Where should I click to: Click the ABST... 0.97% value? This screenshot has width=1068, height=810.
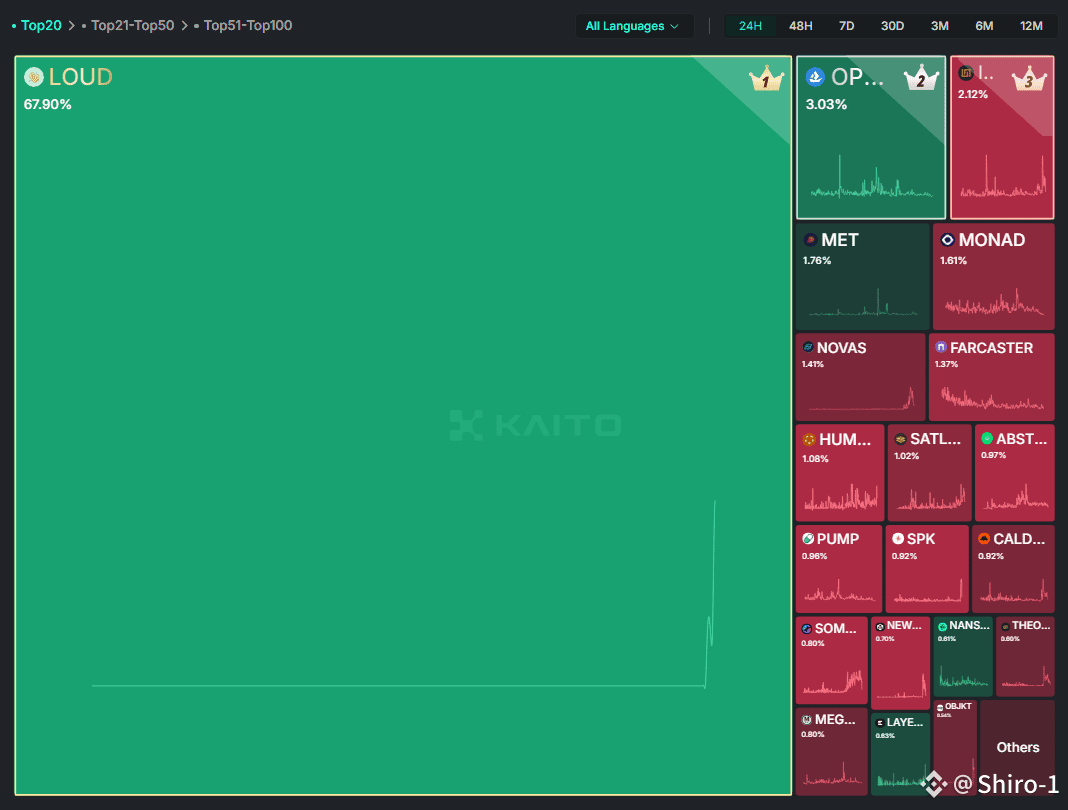(x=993, y=455)
